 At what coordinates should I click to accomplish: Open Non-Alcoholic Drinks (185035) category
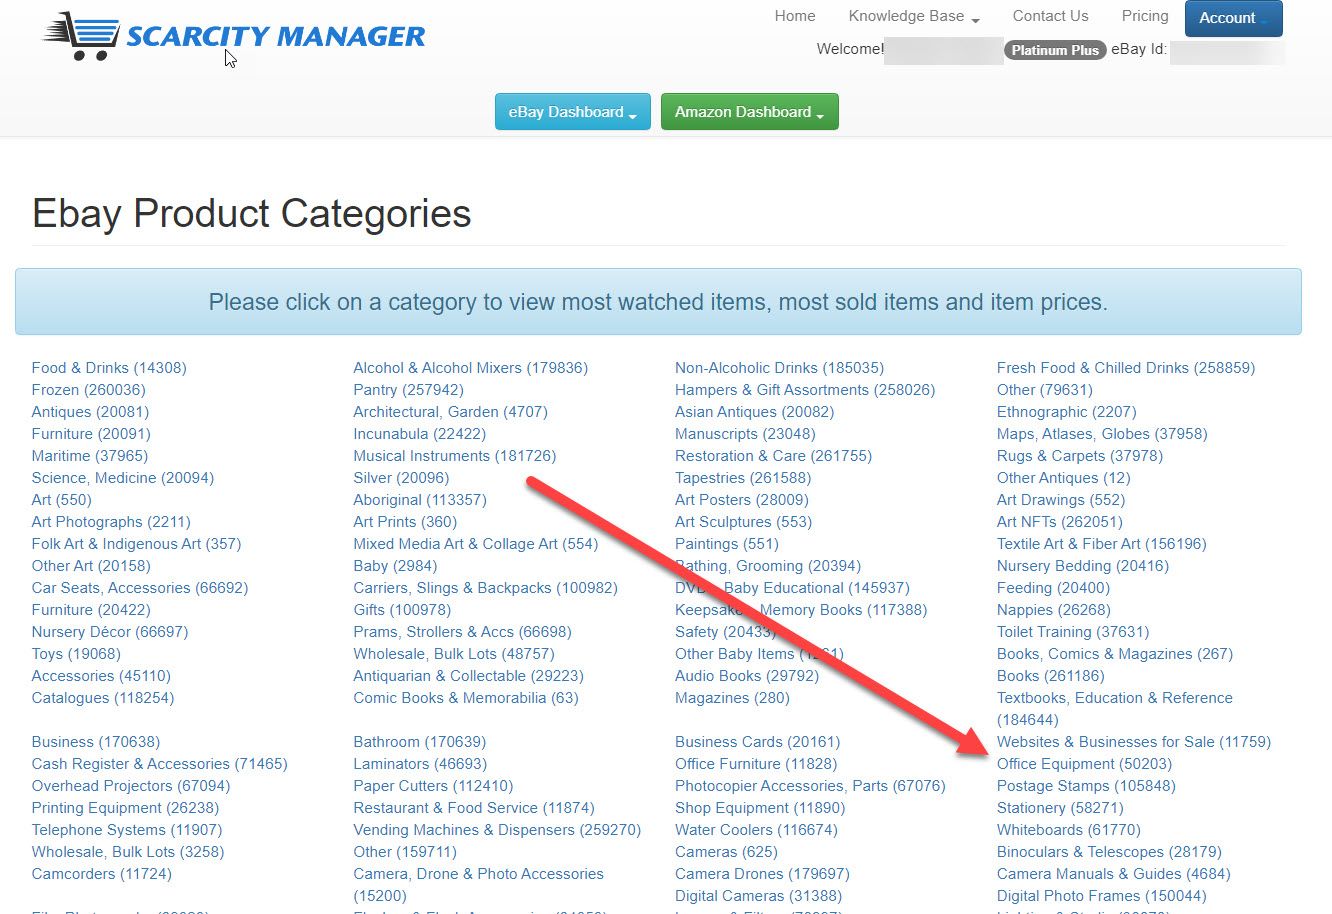pyautogui.click(x=780, y=368)
